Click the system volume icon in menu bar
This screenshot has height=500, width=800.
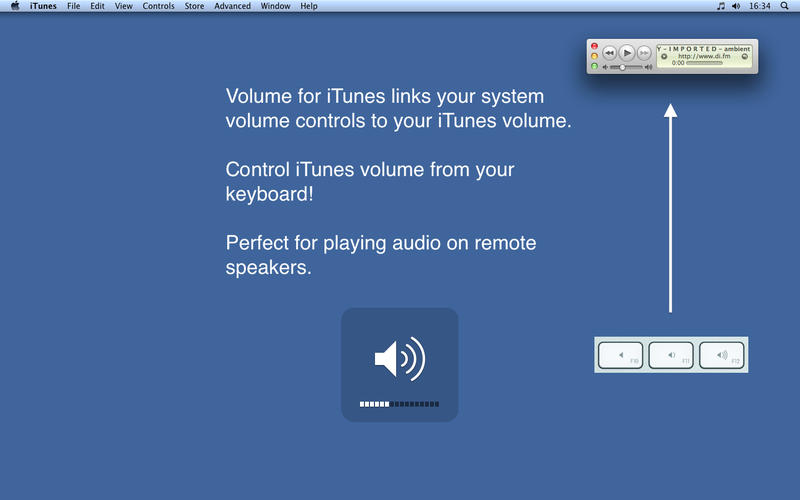click(737, 6)
